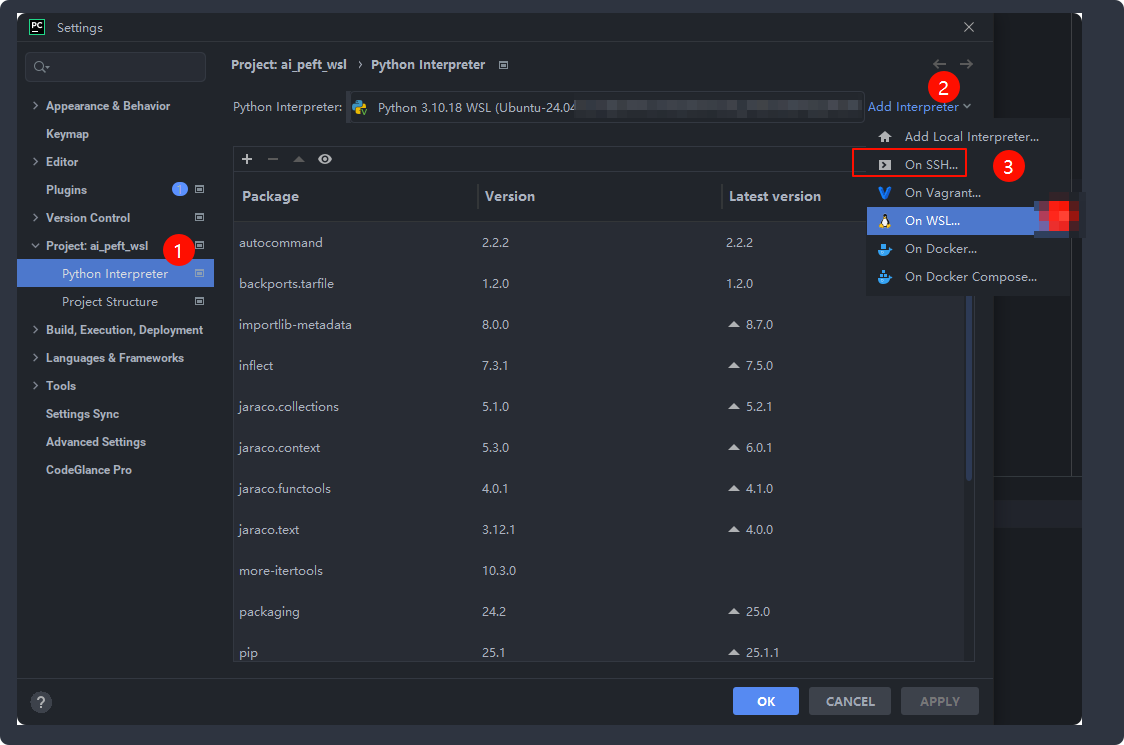Click the icon beside Project Structure row
Image resolution: width=1124 pixels, height=745 pixels.
pyautogui.click(x=199, y=301)
